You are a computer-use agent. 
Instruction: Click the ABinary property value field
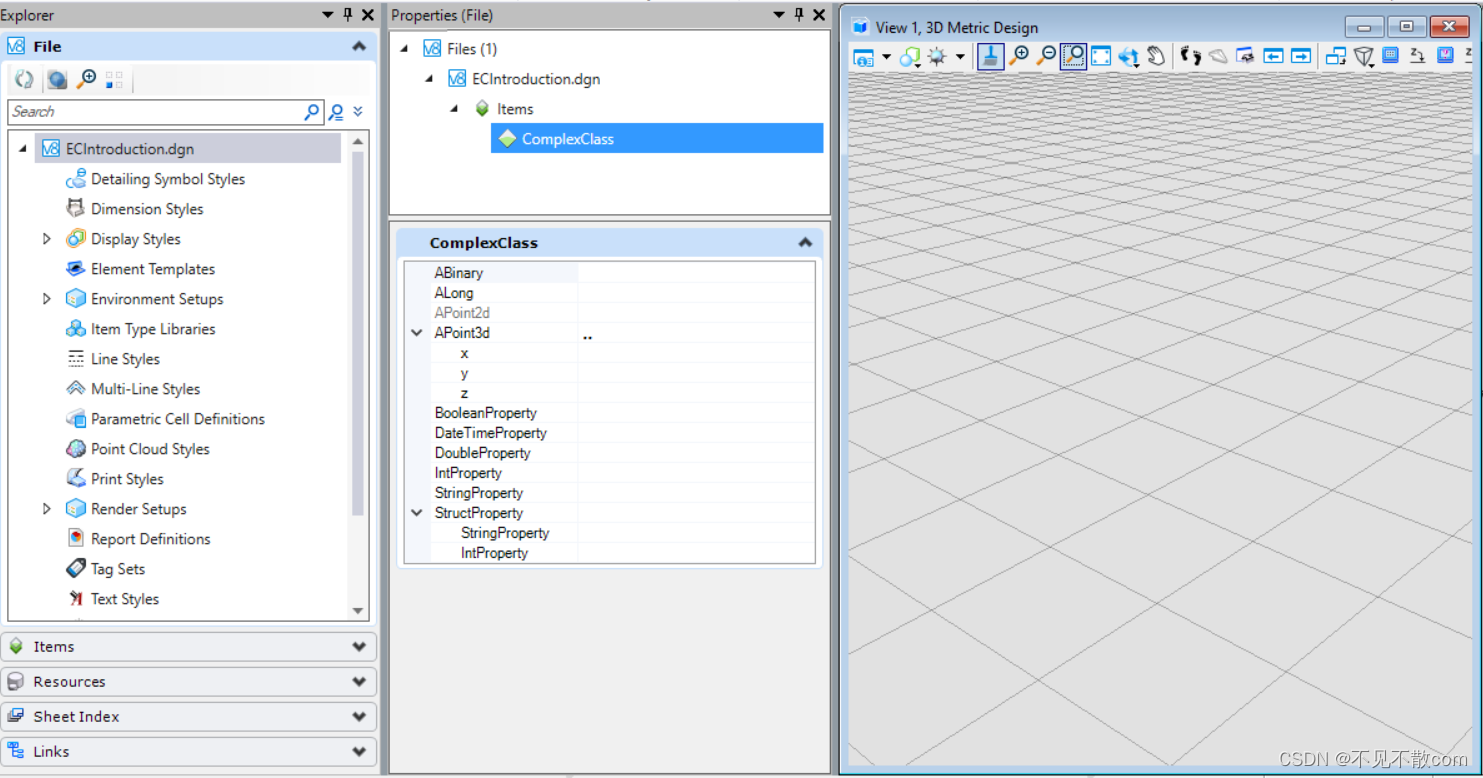(x=696, y=273)
